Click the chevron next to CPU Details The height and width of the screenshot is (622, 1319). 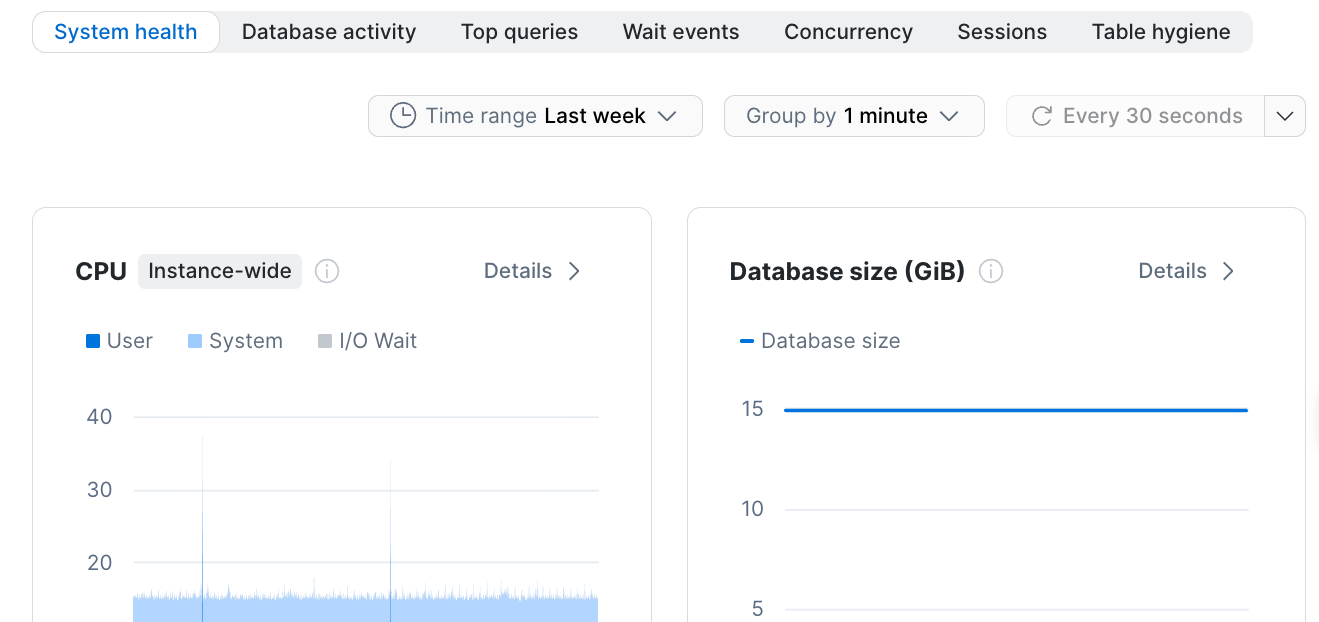coord(574,271)
